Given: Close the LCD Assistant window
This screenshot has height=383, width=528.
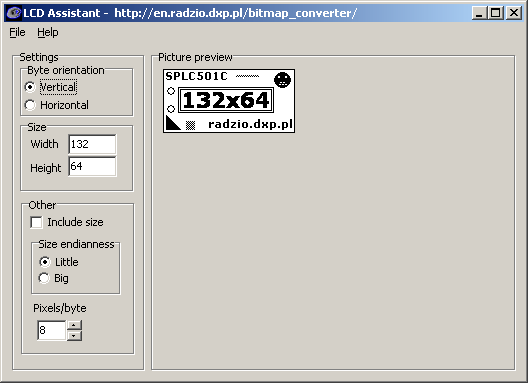Looking at the screenshot, I should 514,13.
